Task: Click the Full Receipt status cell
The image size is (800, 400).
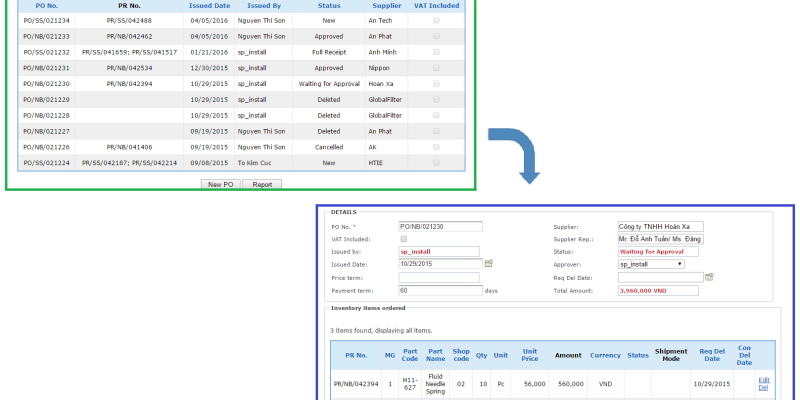Action: point(329,52)
